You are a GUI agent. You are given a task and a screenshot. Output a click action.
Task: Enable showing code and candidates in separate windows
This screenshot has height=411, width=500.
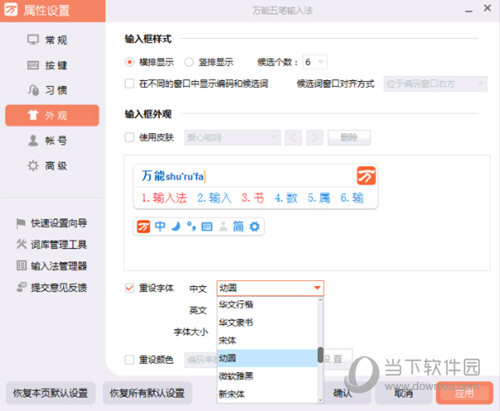129,83
